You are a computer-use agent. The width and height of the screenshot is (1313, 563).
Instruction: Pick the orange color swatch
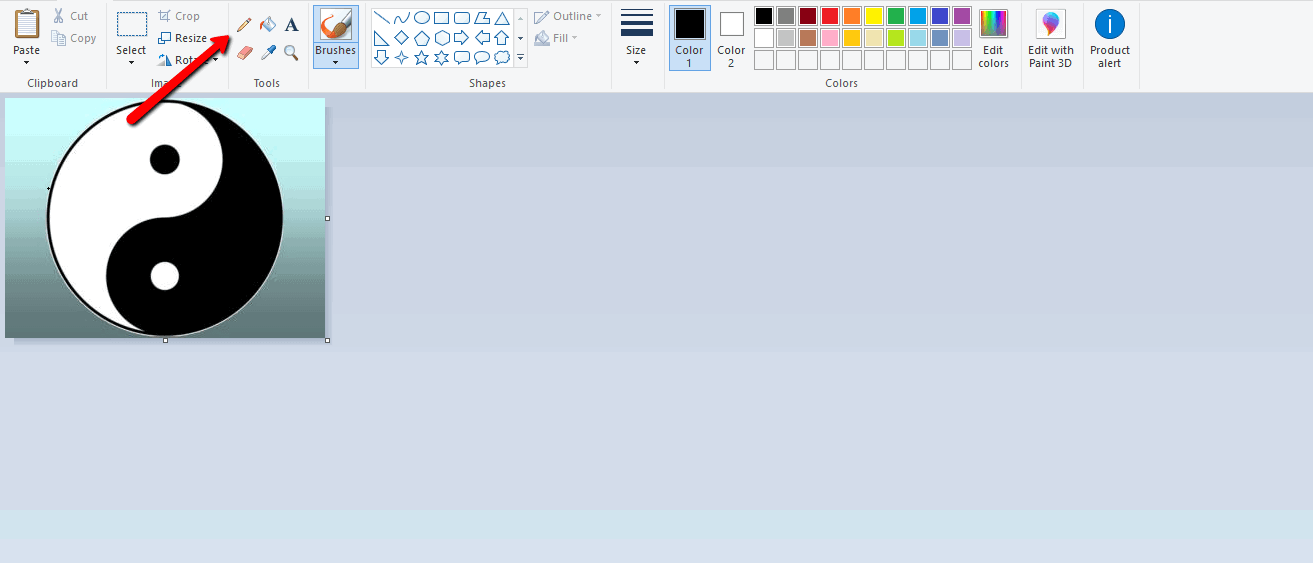pyautogui.click(x=852, y=16)
